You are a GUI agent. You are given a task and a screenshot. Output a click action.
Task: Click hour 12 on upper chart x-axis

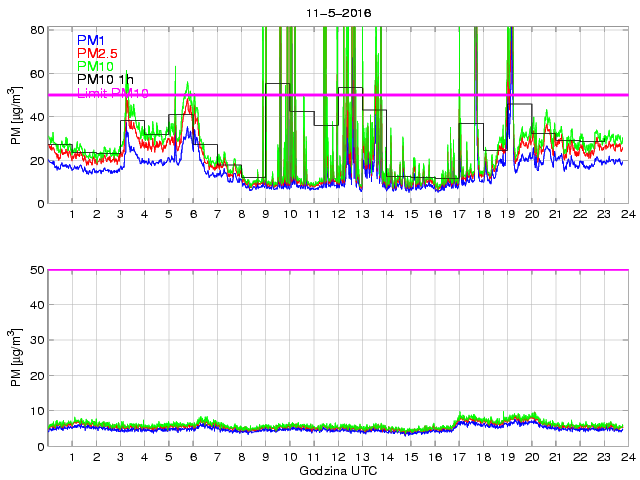point(338,215)
